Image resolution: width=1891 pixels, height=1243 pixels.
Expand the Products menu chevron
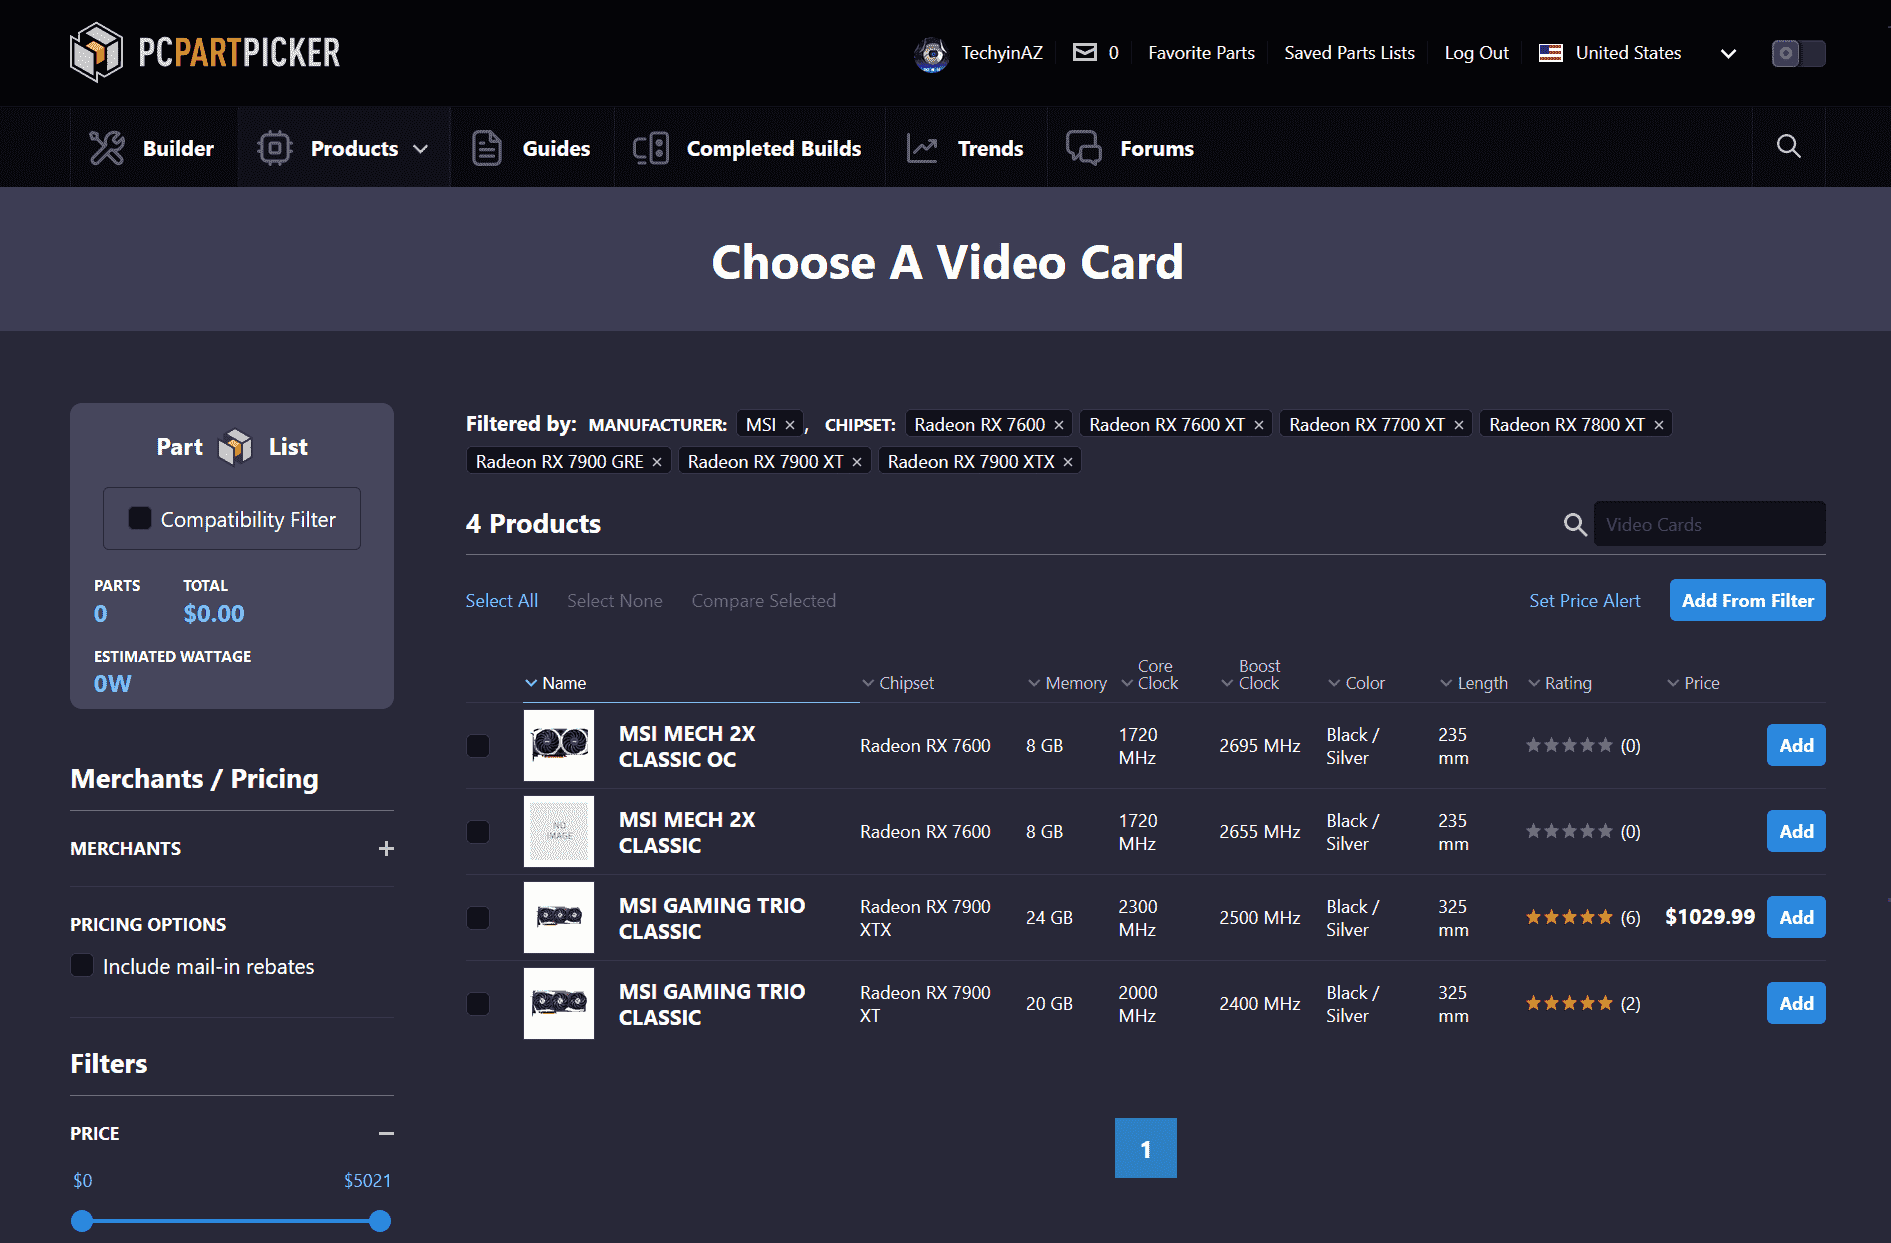(x=421, y=149)
